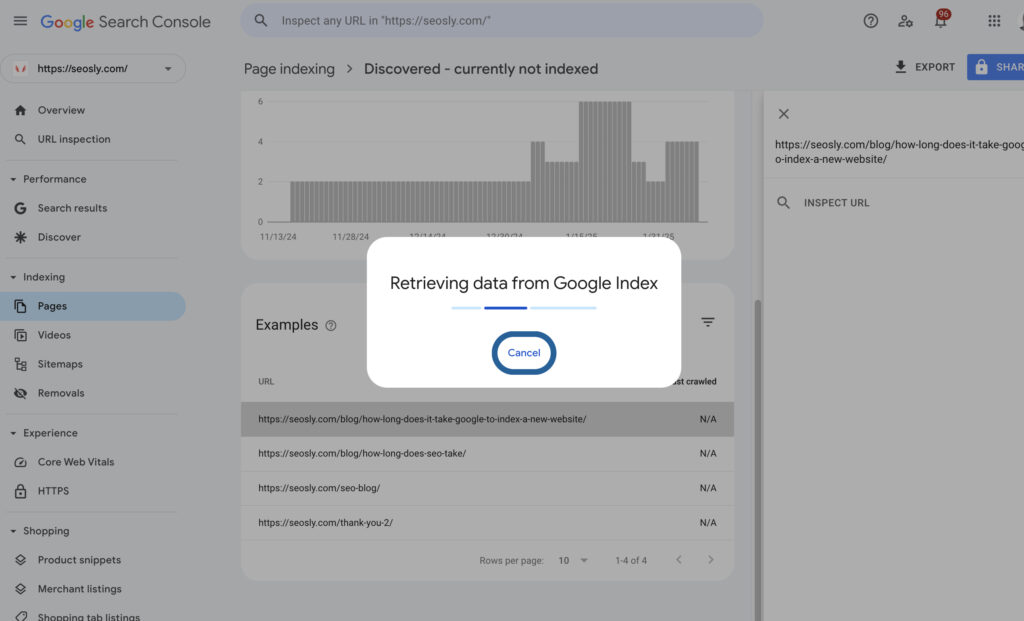Screen dimensions: 1024x621
Task: Open the Google apps grid icon
Action: click(993, 20)
